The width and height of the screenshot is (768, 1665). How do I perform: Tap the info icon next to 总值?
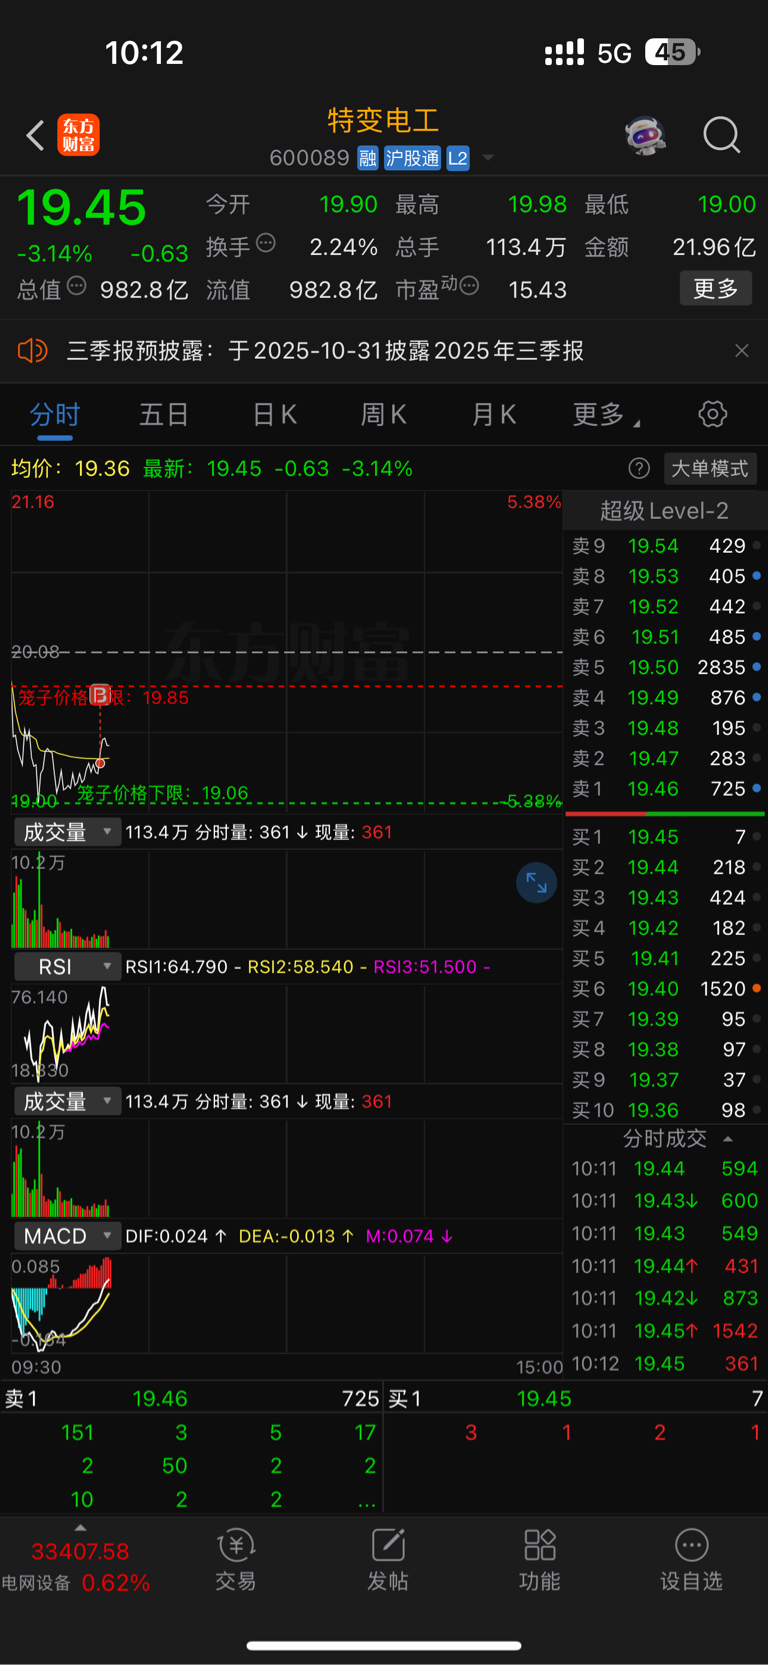76,287
